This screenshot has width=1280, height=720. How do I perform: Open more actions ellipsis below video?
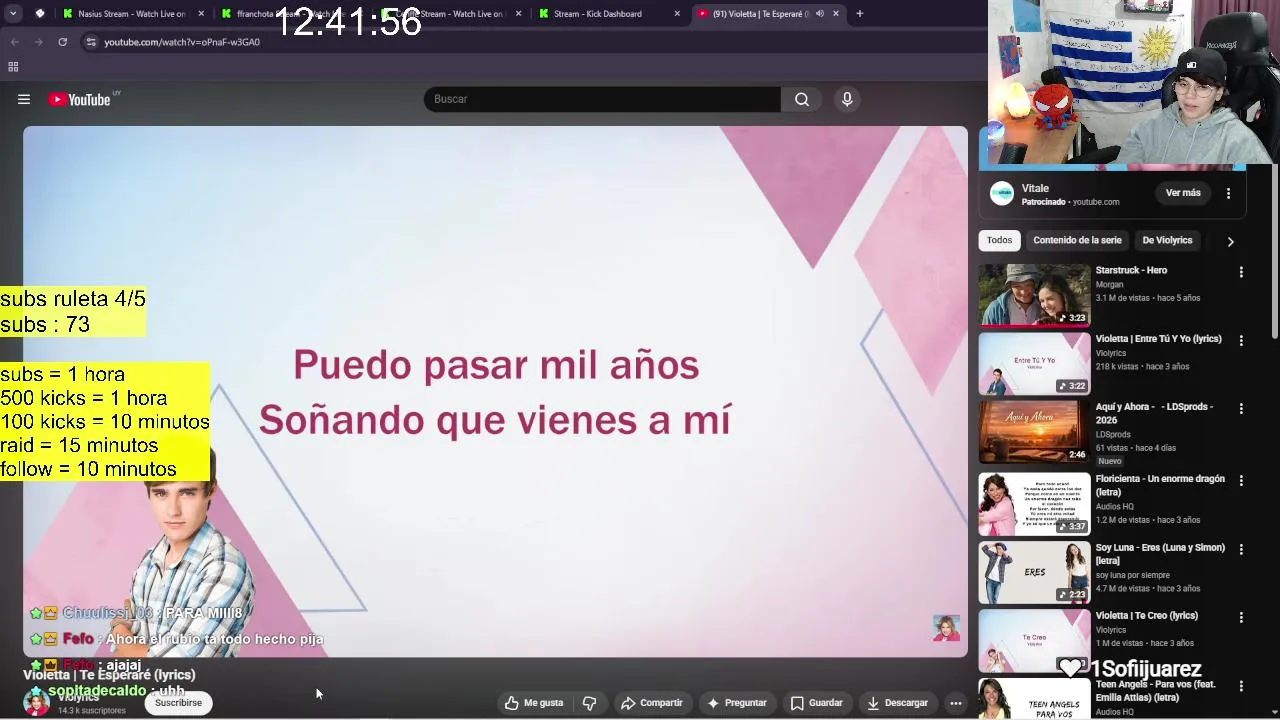pyautogui.click(x=956, y=703)
